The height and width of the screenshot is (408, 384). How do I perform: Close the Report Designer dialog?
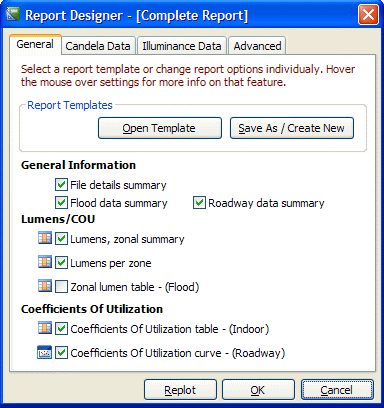368,15
